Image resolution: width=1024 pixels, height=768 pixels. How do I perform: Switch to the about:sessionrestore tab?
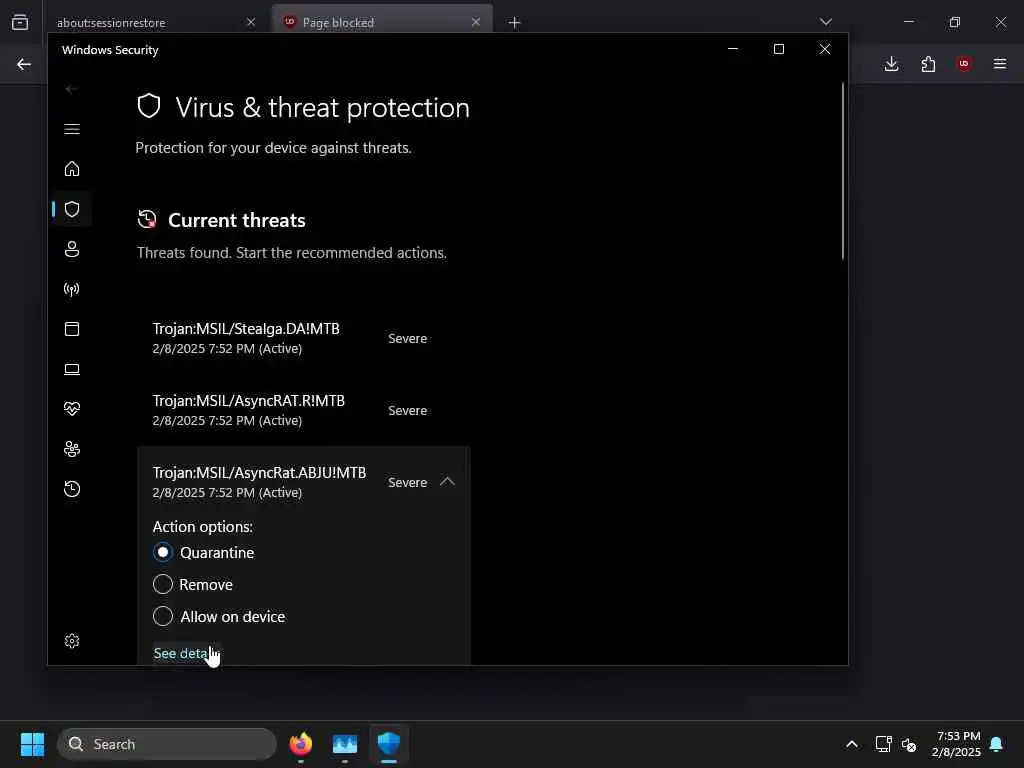point(155,23)
